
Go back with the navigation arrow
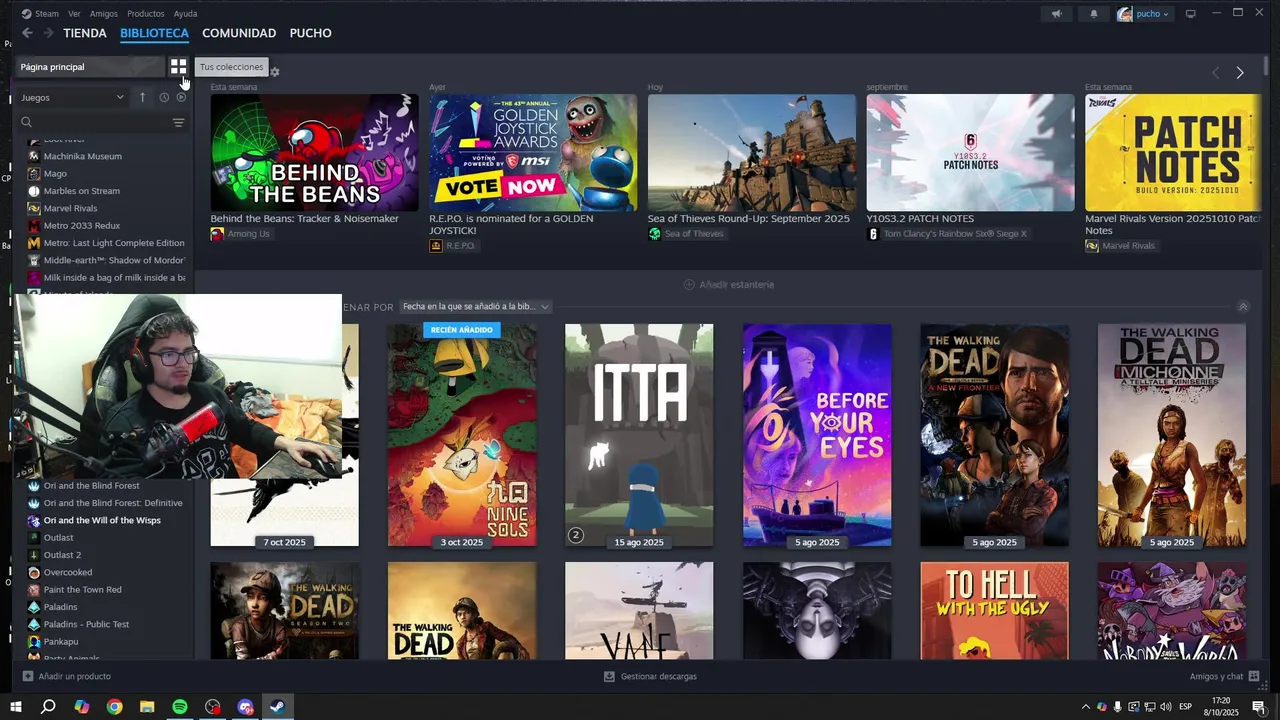click(x=27, y=33)
